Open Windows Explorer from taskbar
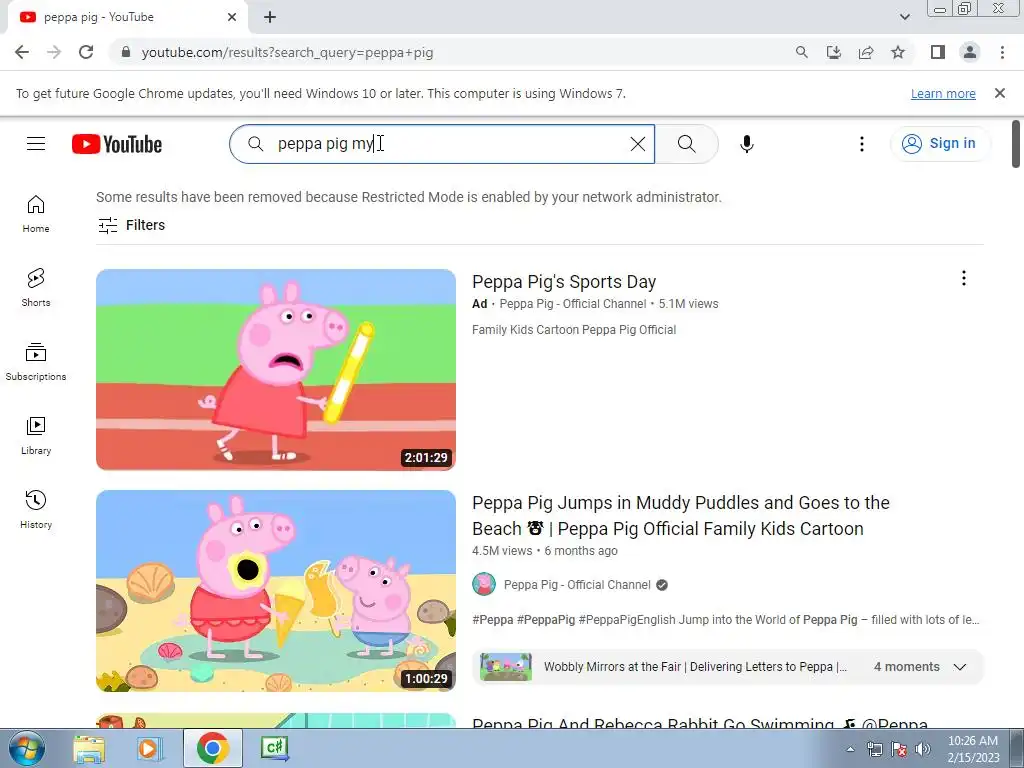Viewport: 1024px width, 768px height. (x=89, y=748)
